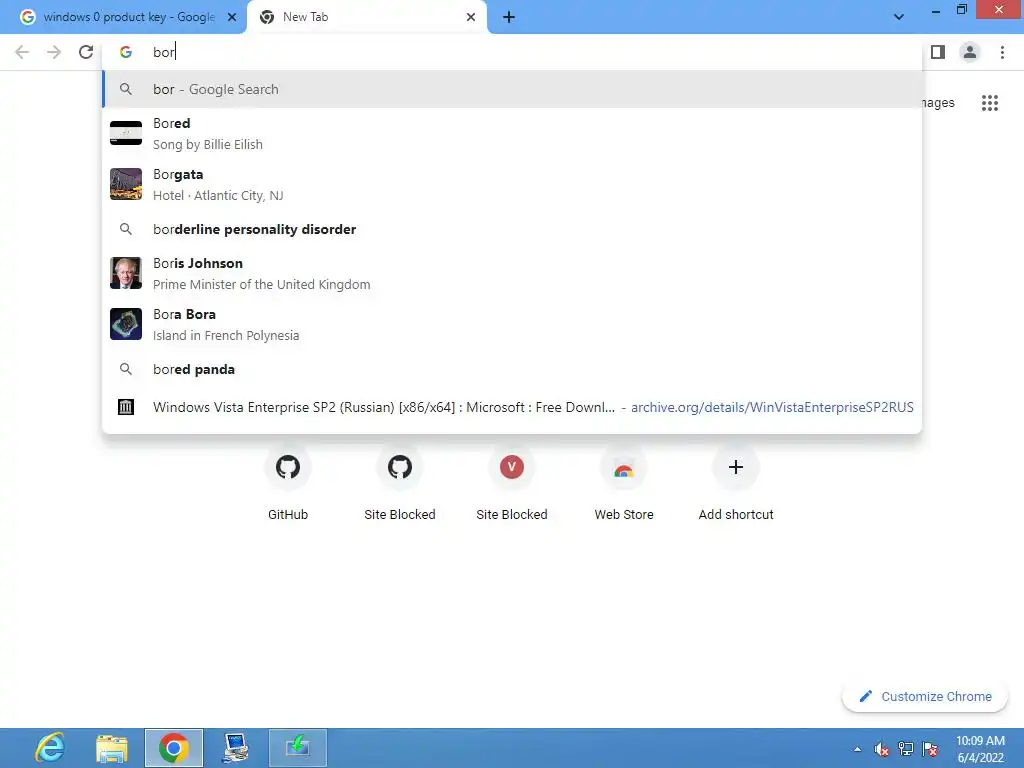The image size is (1024, 768).
Task: Choose the bored panda suggestion
Action: [512, 369]
